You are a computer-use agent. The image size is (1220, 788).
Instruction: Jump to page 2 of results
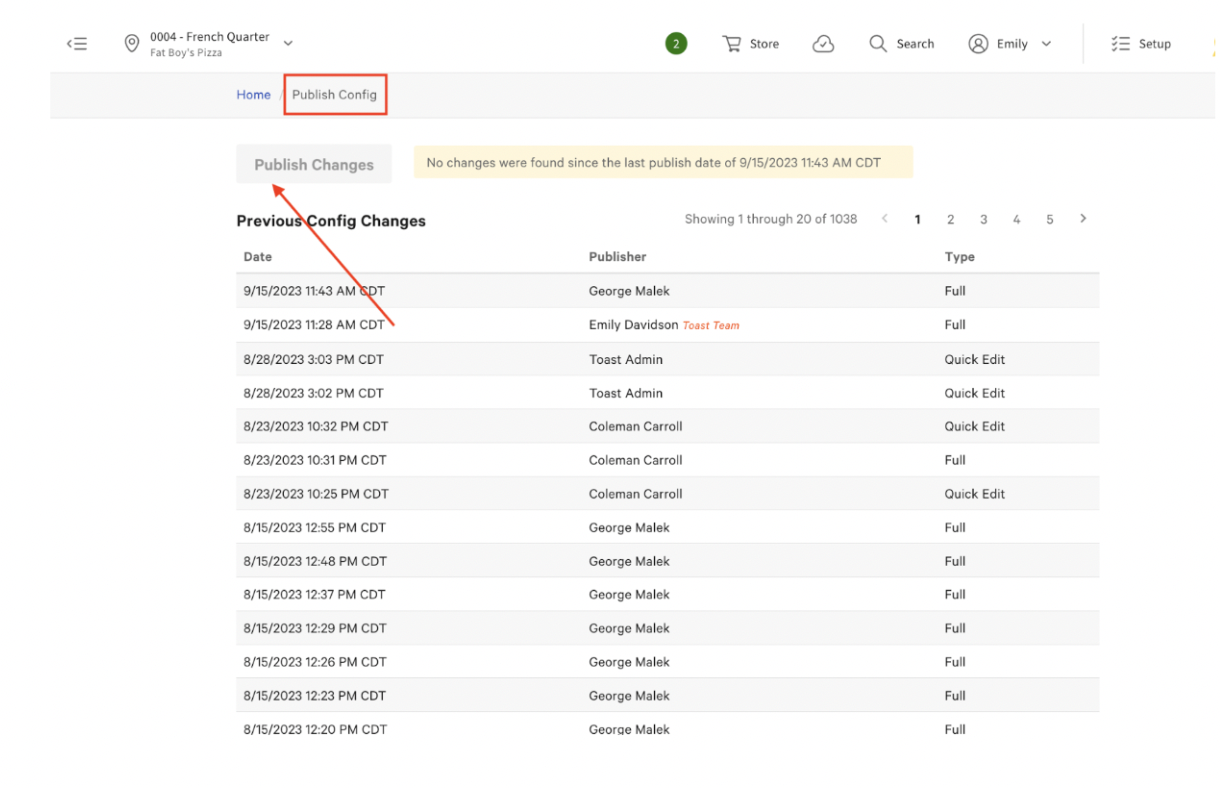click(x=950, y=220)
